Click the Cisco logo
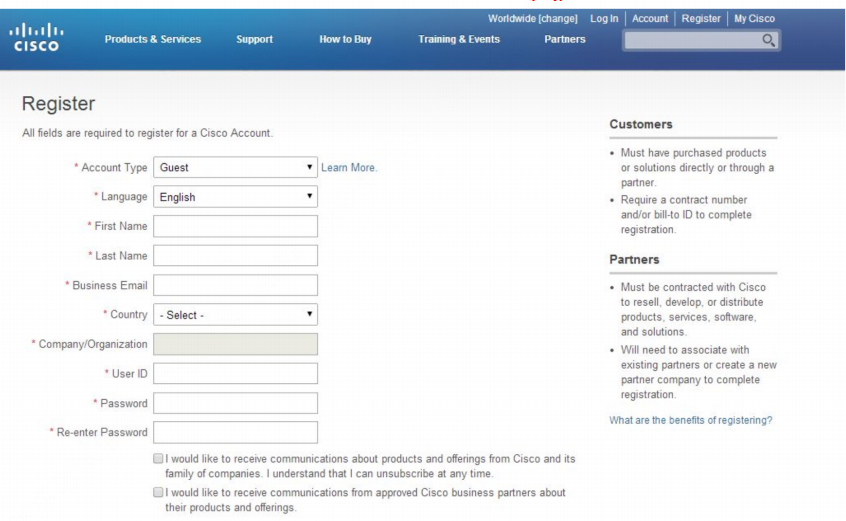846x521 pixels. (36, 37)
